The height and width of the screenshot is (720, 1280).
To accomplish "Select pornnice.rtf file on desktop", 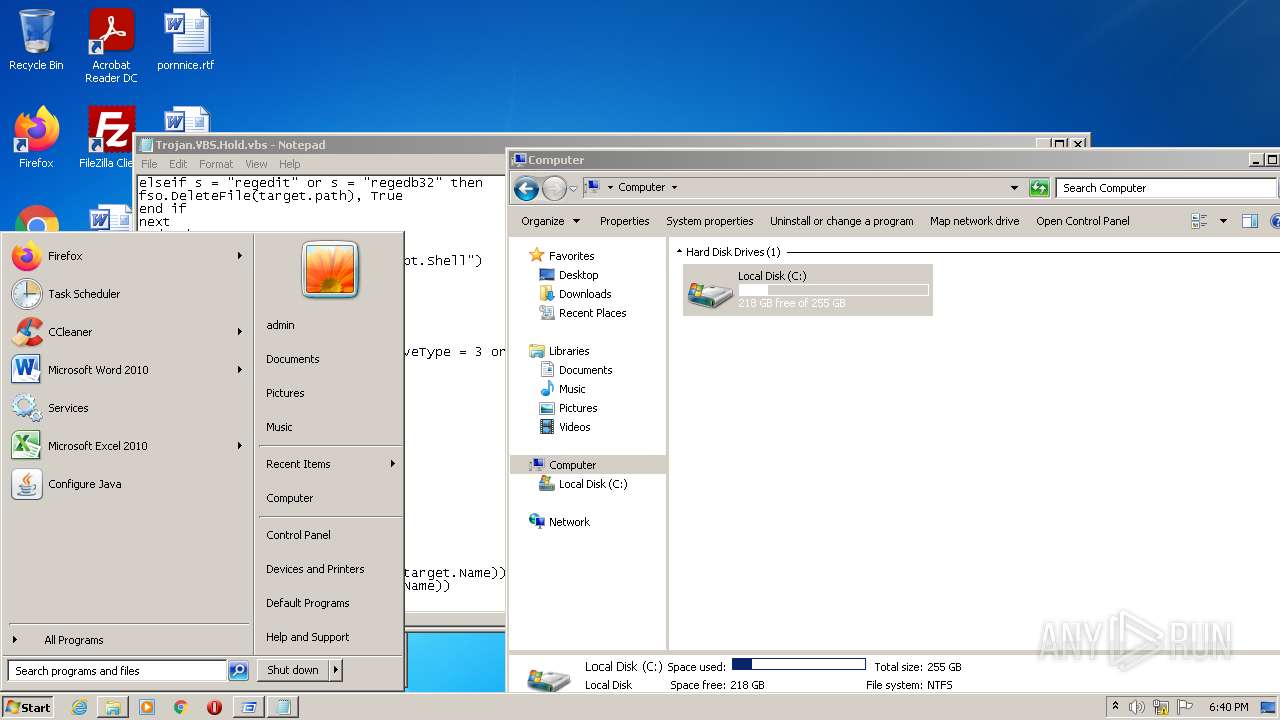I will tap(186, 41).
